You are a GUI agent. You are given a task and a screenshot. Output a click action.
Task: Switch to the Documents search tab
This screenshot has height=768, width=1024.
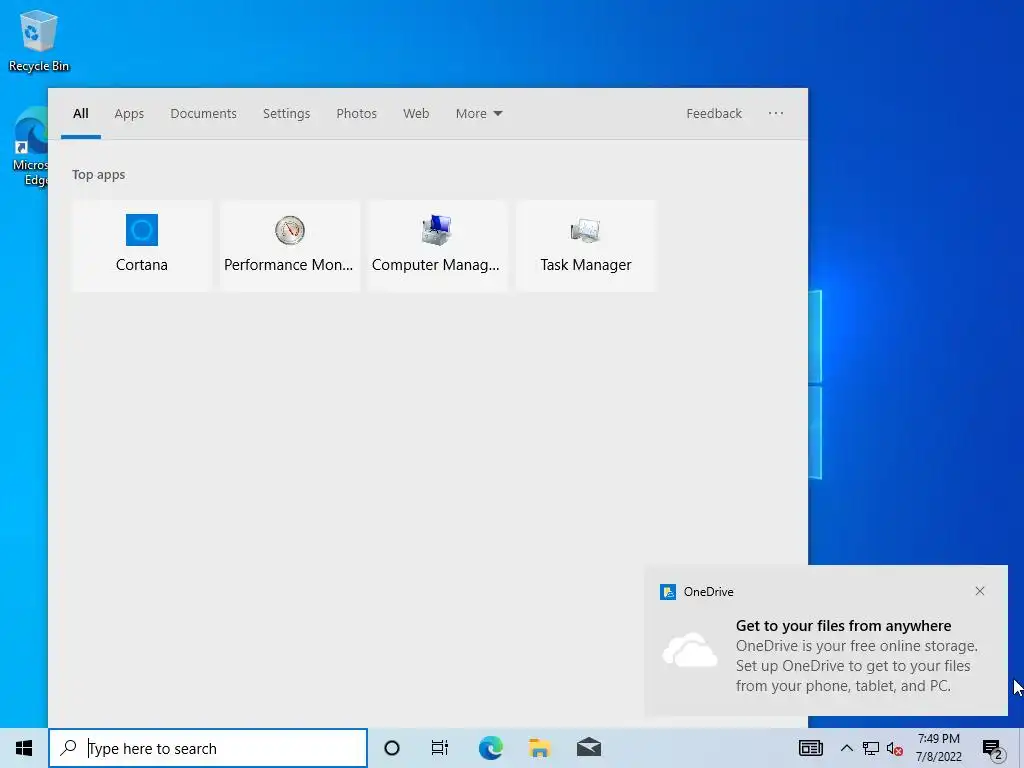pos(203,114)
